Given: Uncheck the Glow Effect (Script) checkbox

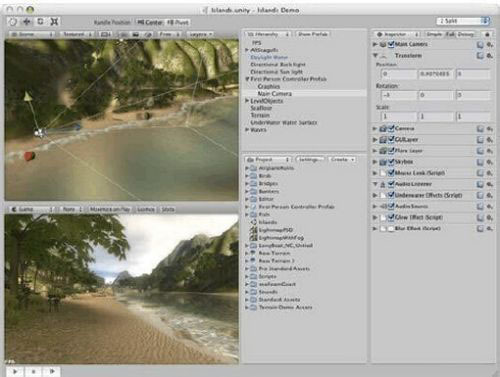Looking at the screenshot, I should coord(391,217).
